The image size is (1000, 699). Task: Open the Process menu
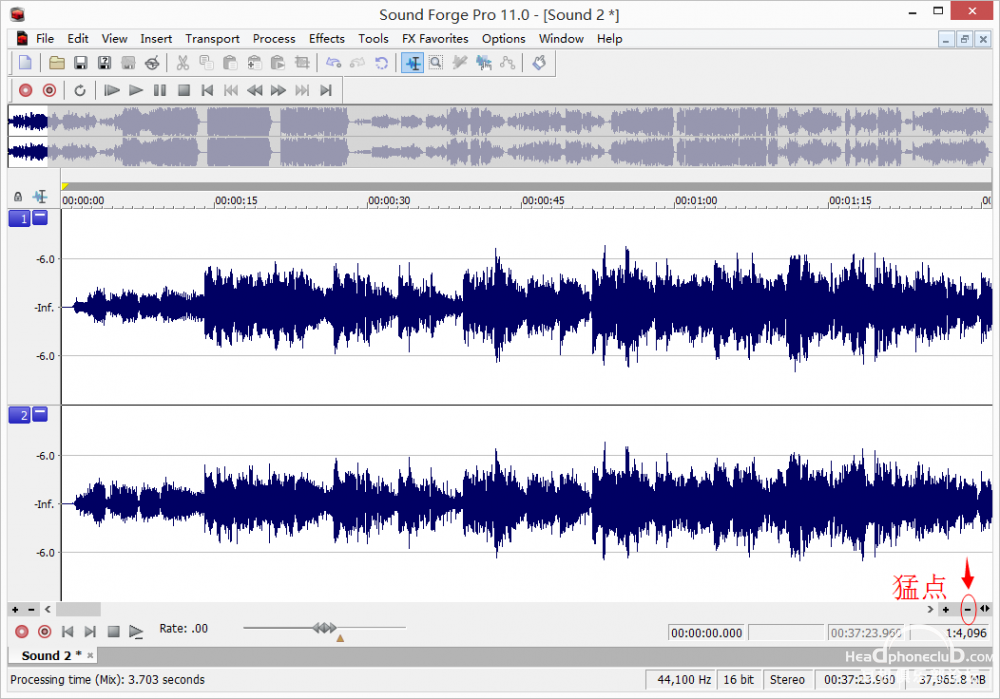pyautogui.click(x=274, y=39)
